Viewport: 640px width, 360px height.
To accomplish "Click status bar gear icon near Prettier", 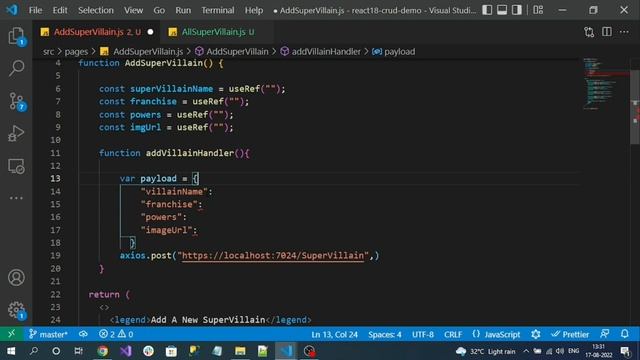I will [536, 334].
